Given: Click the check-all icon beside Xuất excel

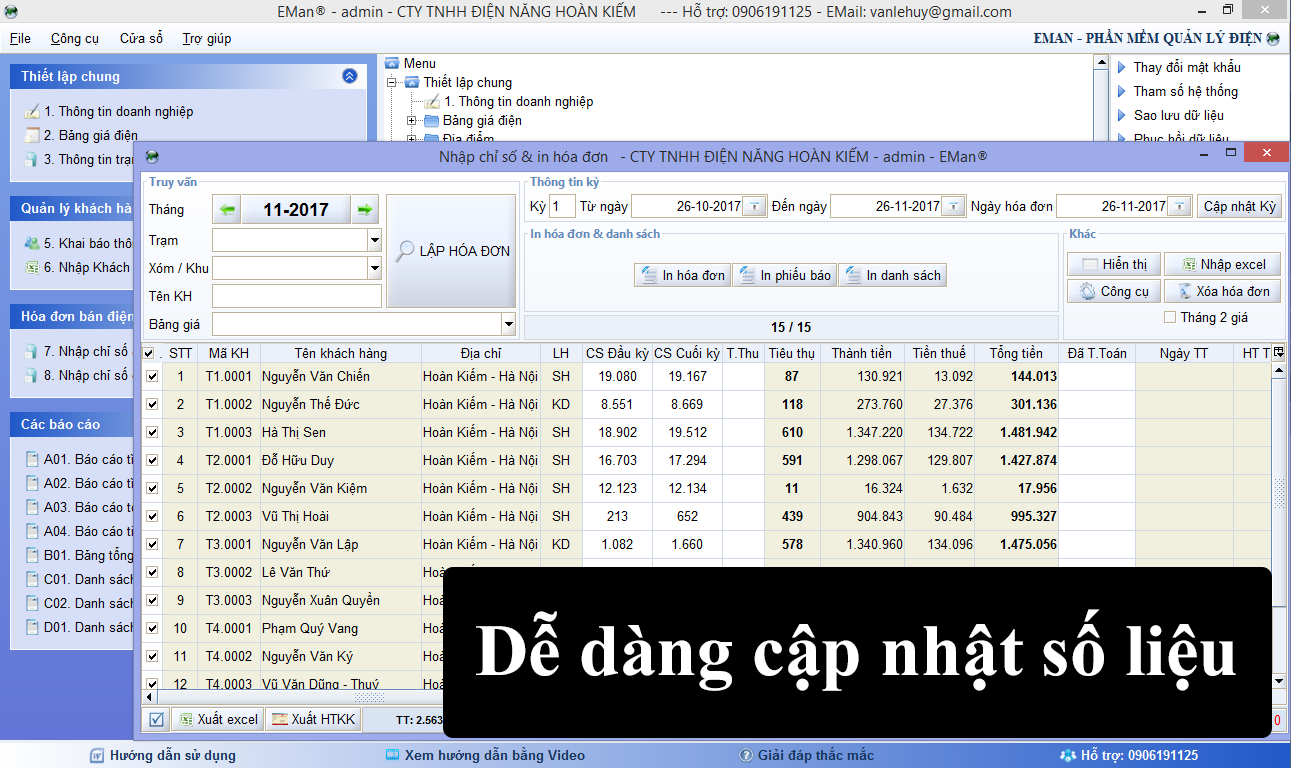Looking at the screenshot, I should point(156,719).
